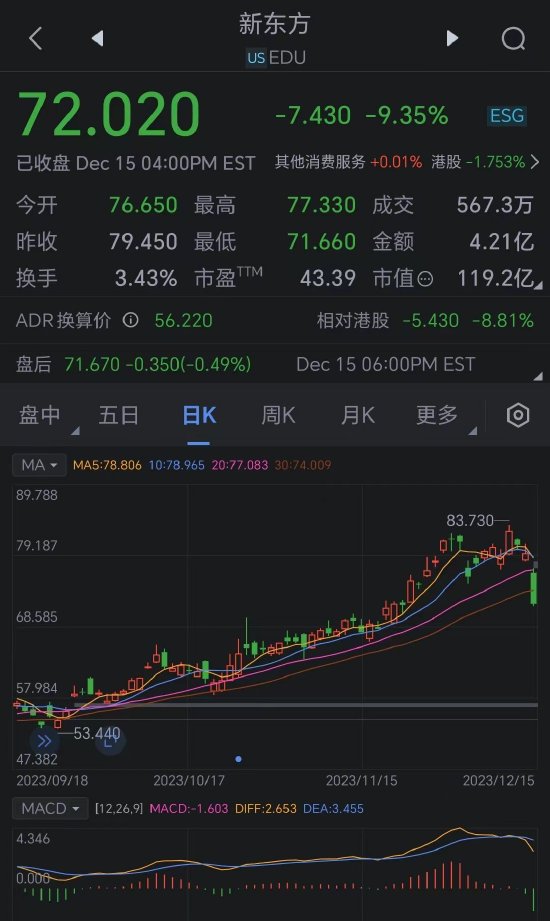Tap the MA5:78.806 legend value

click(x=107, y=465)
